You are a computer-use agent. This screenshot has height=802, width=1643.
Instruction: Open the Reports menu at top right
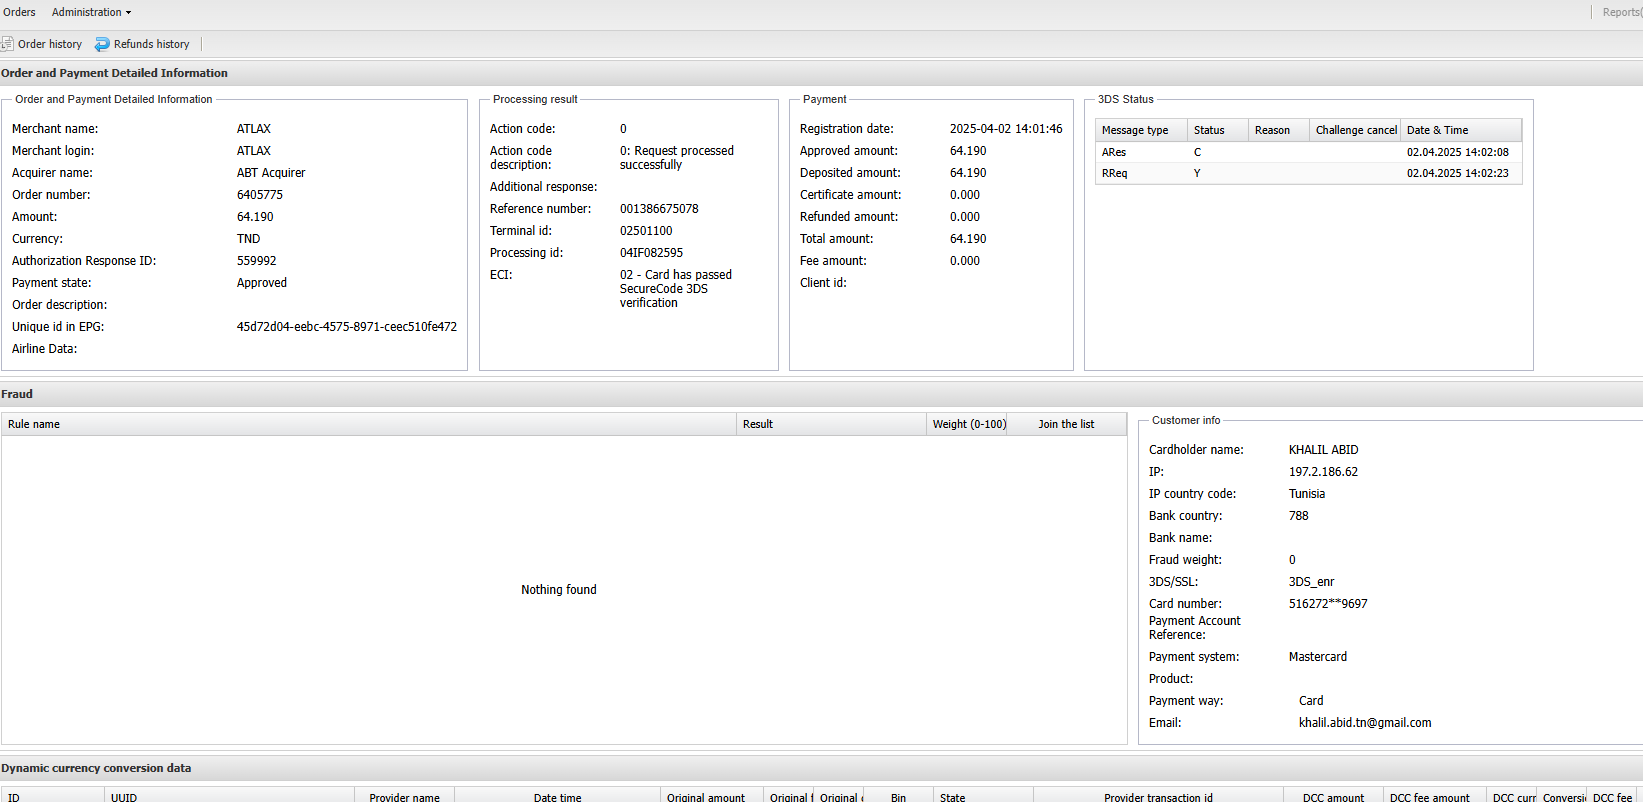1620,12
